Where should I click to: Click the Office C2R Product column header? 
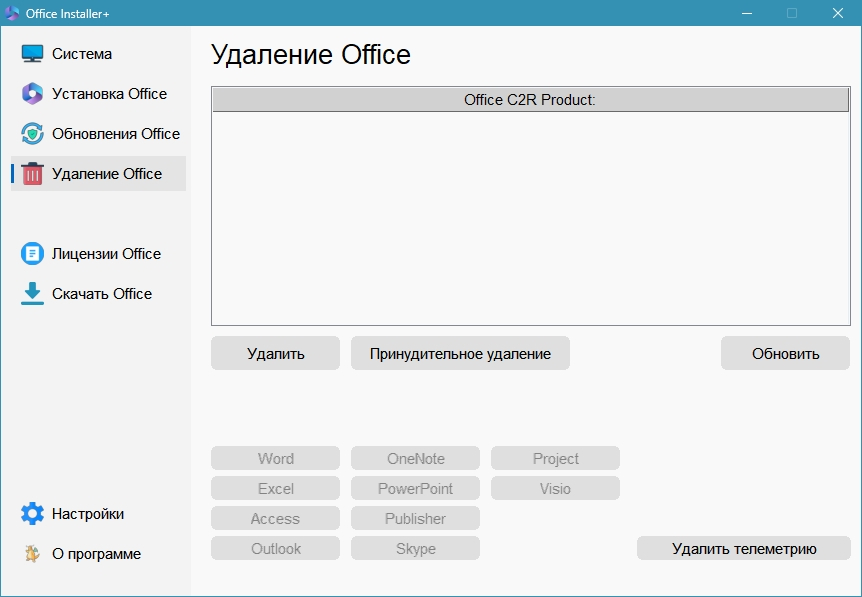tap(530, 100)
